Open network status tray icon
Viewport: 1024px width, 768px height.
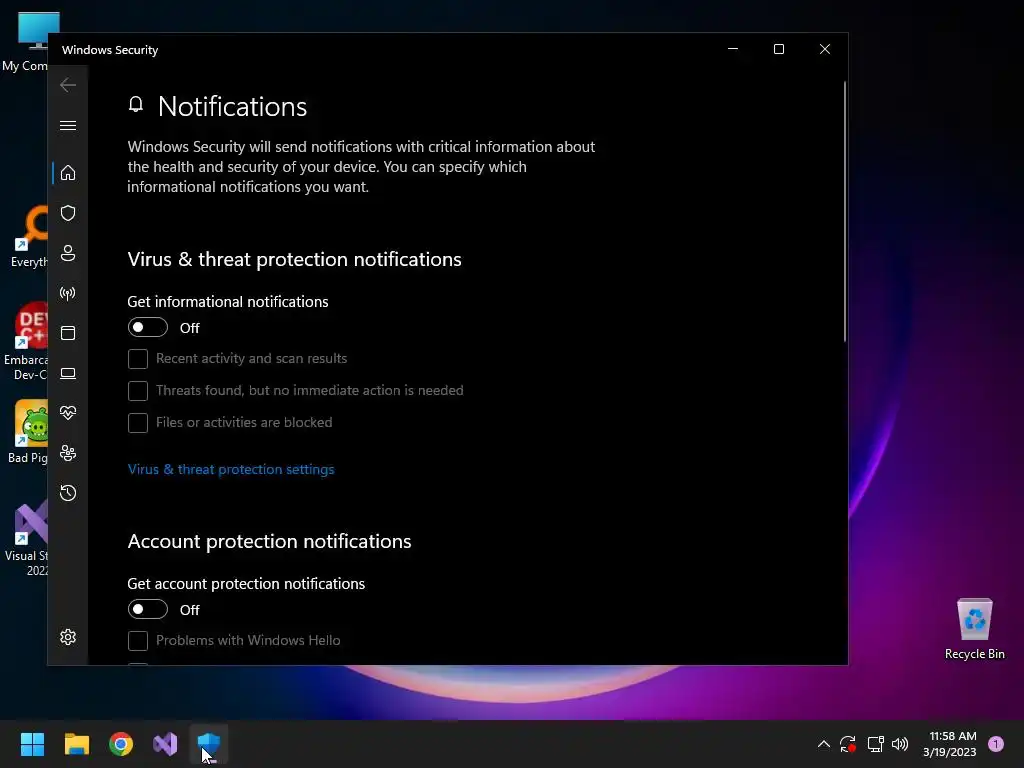[875, 744]
